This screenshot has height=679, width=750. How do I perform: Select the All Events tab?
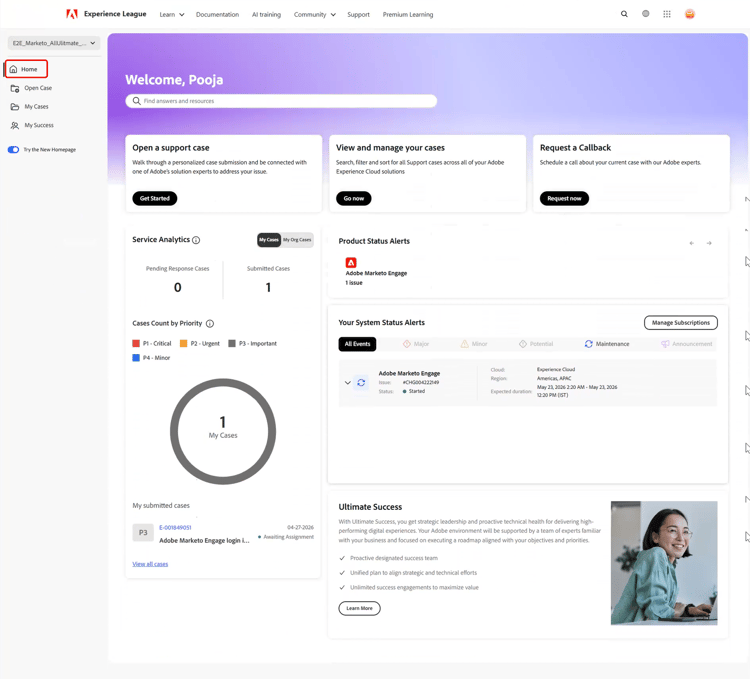click(357, 344)
